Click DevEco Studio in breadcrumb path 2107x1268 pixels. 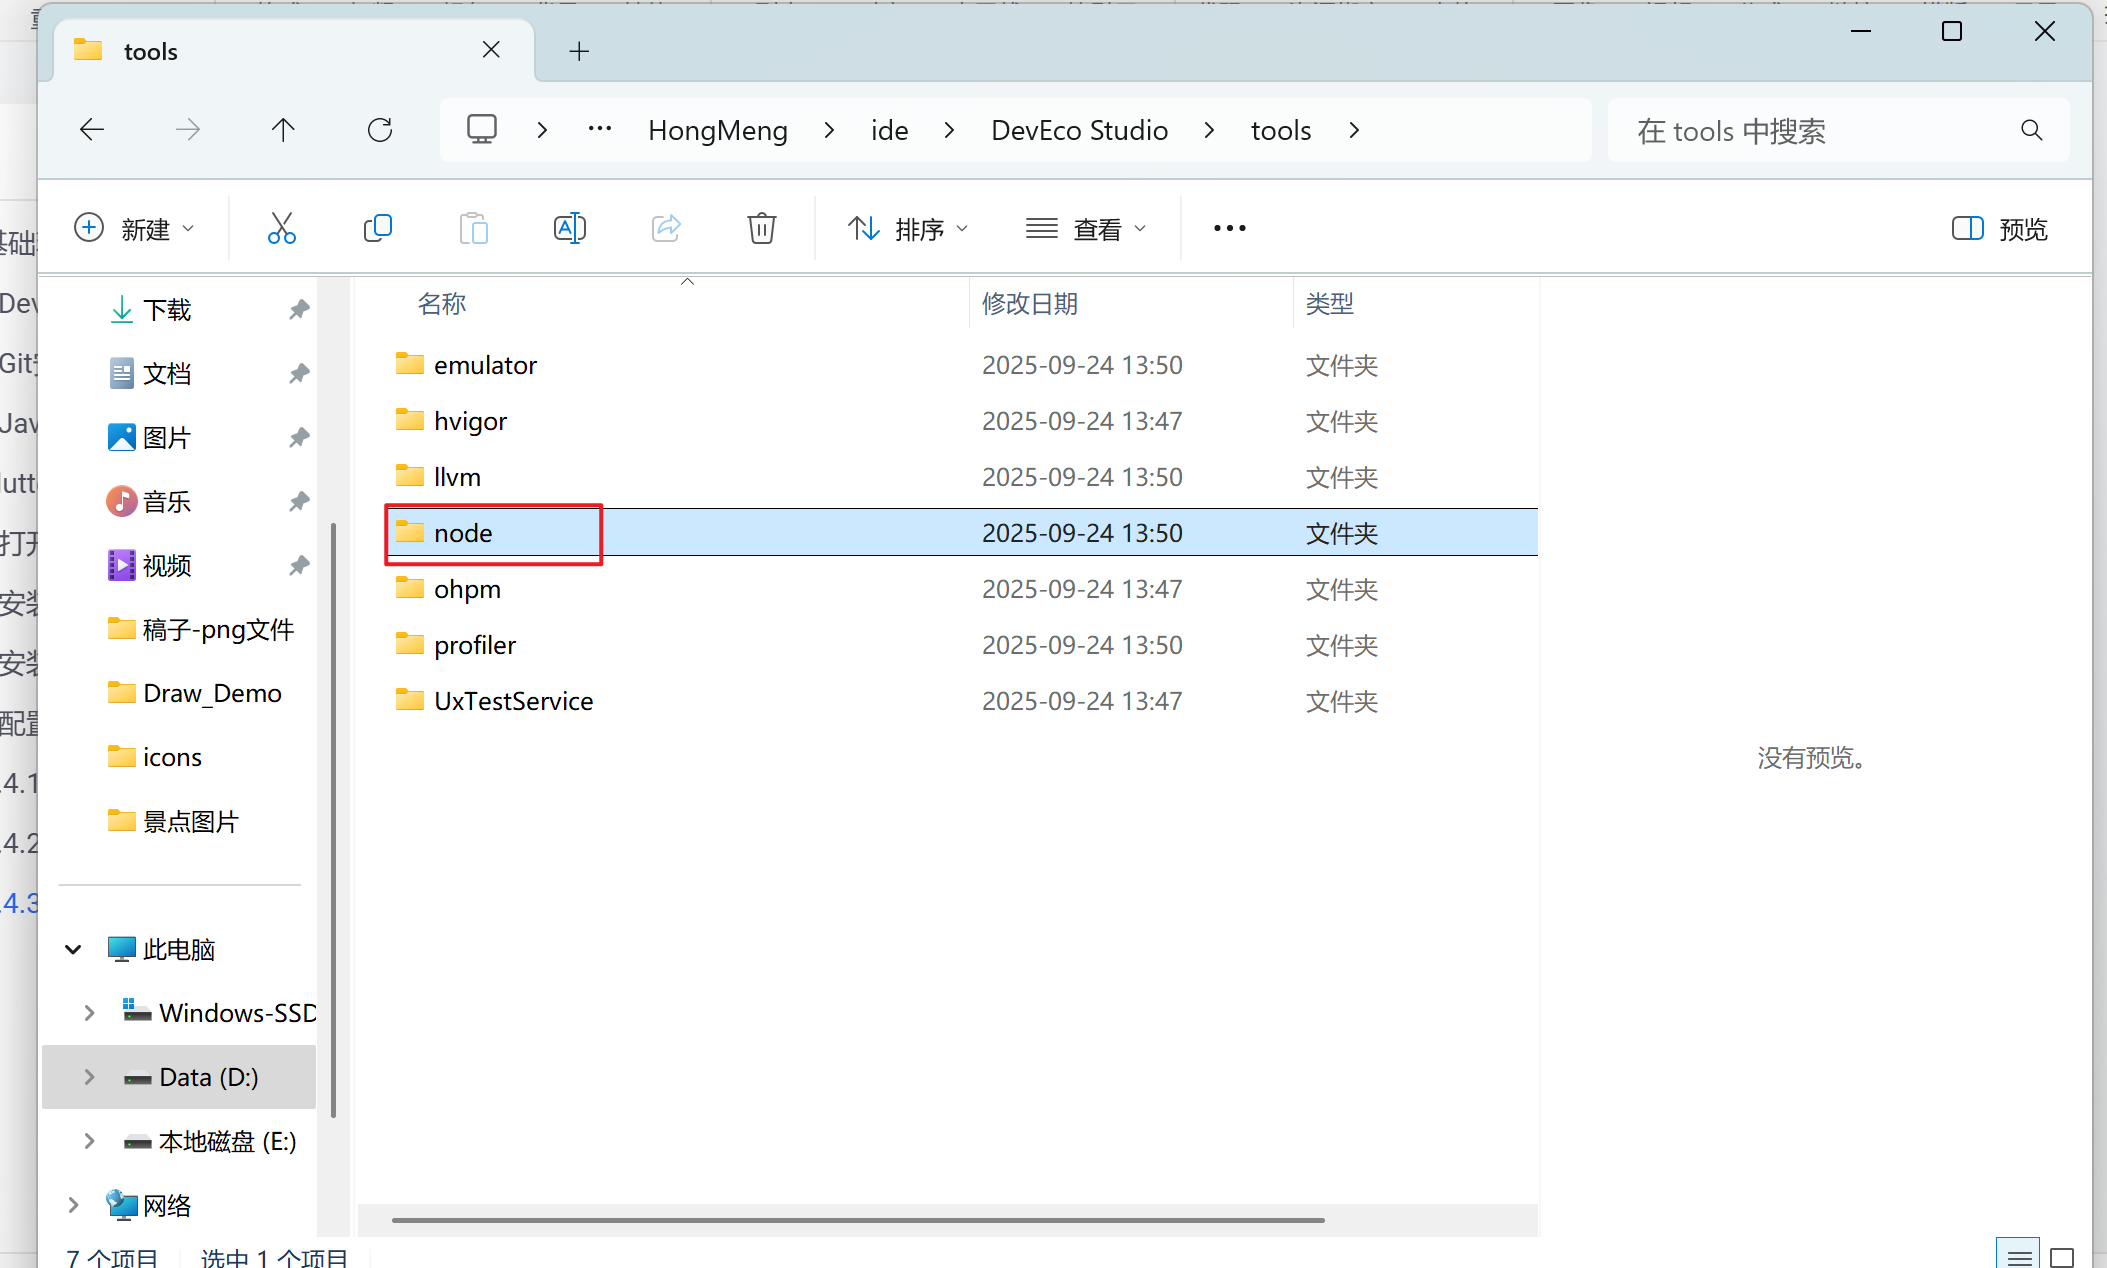coord(1079,131)
